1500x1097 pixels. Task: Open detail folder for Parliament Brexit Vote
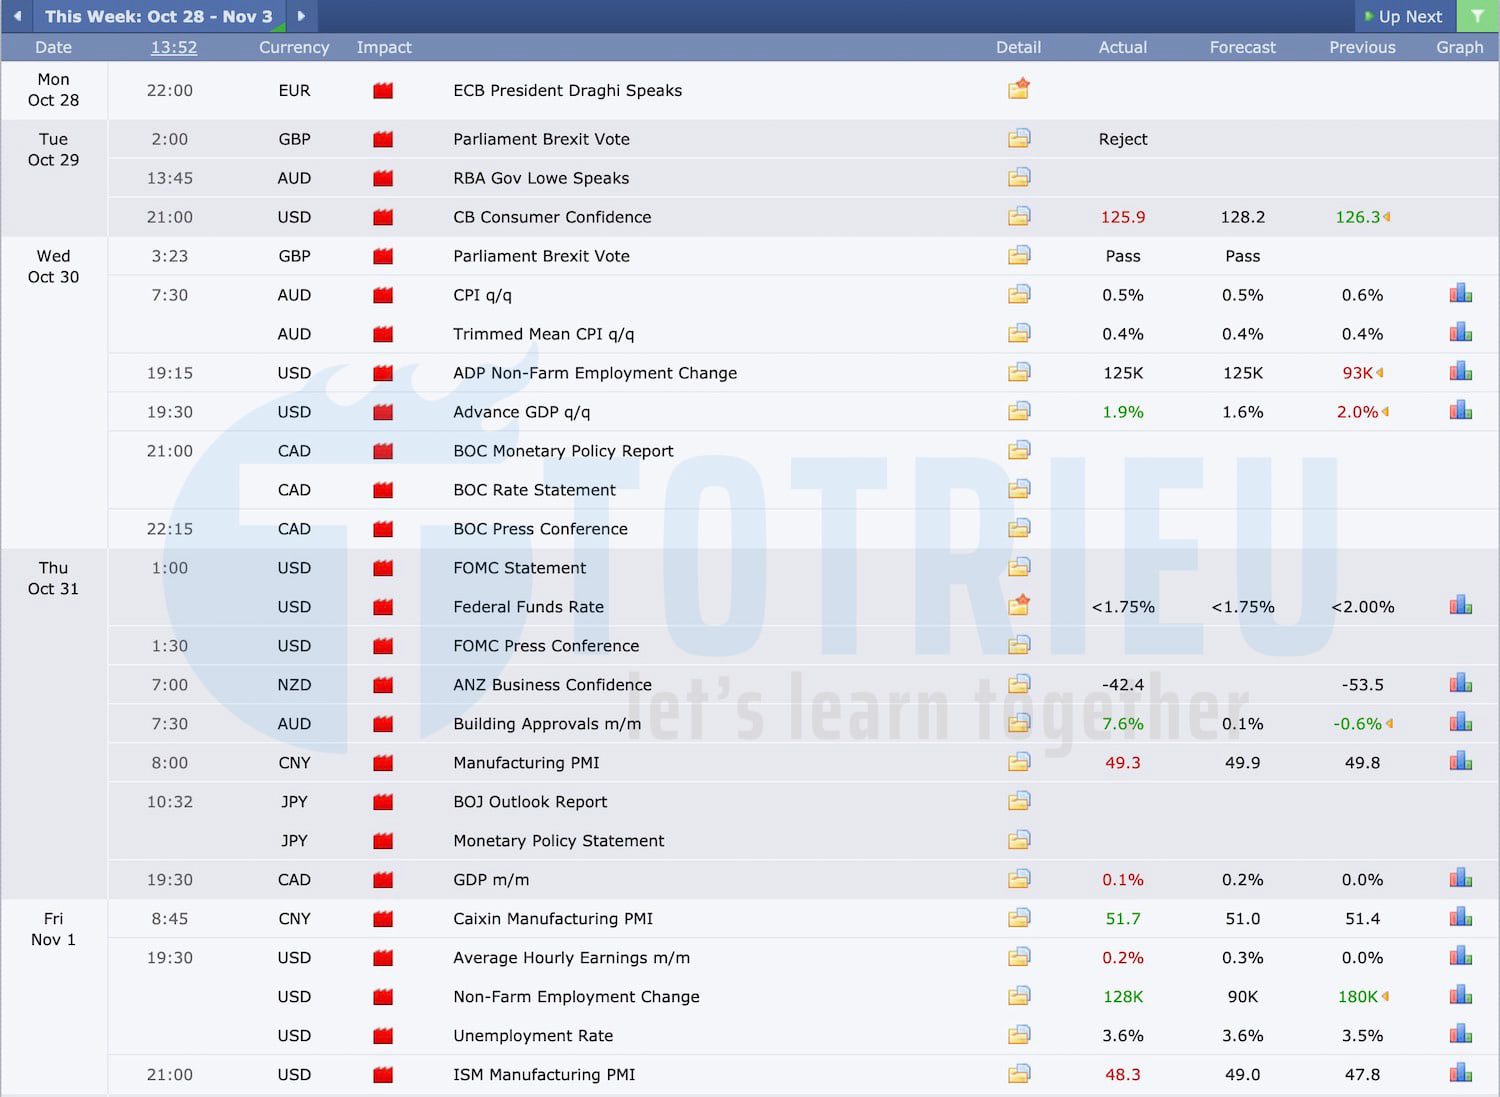click(x=1018, y=138)
